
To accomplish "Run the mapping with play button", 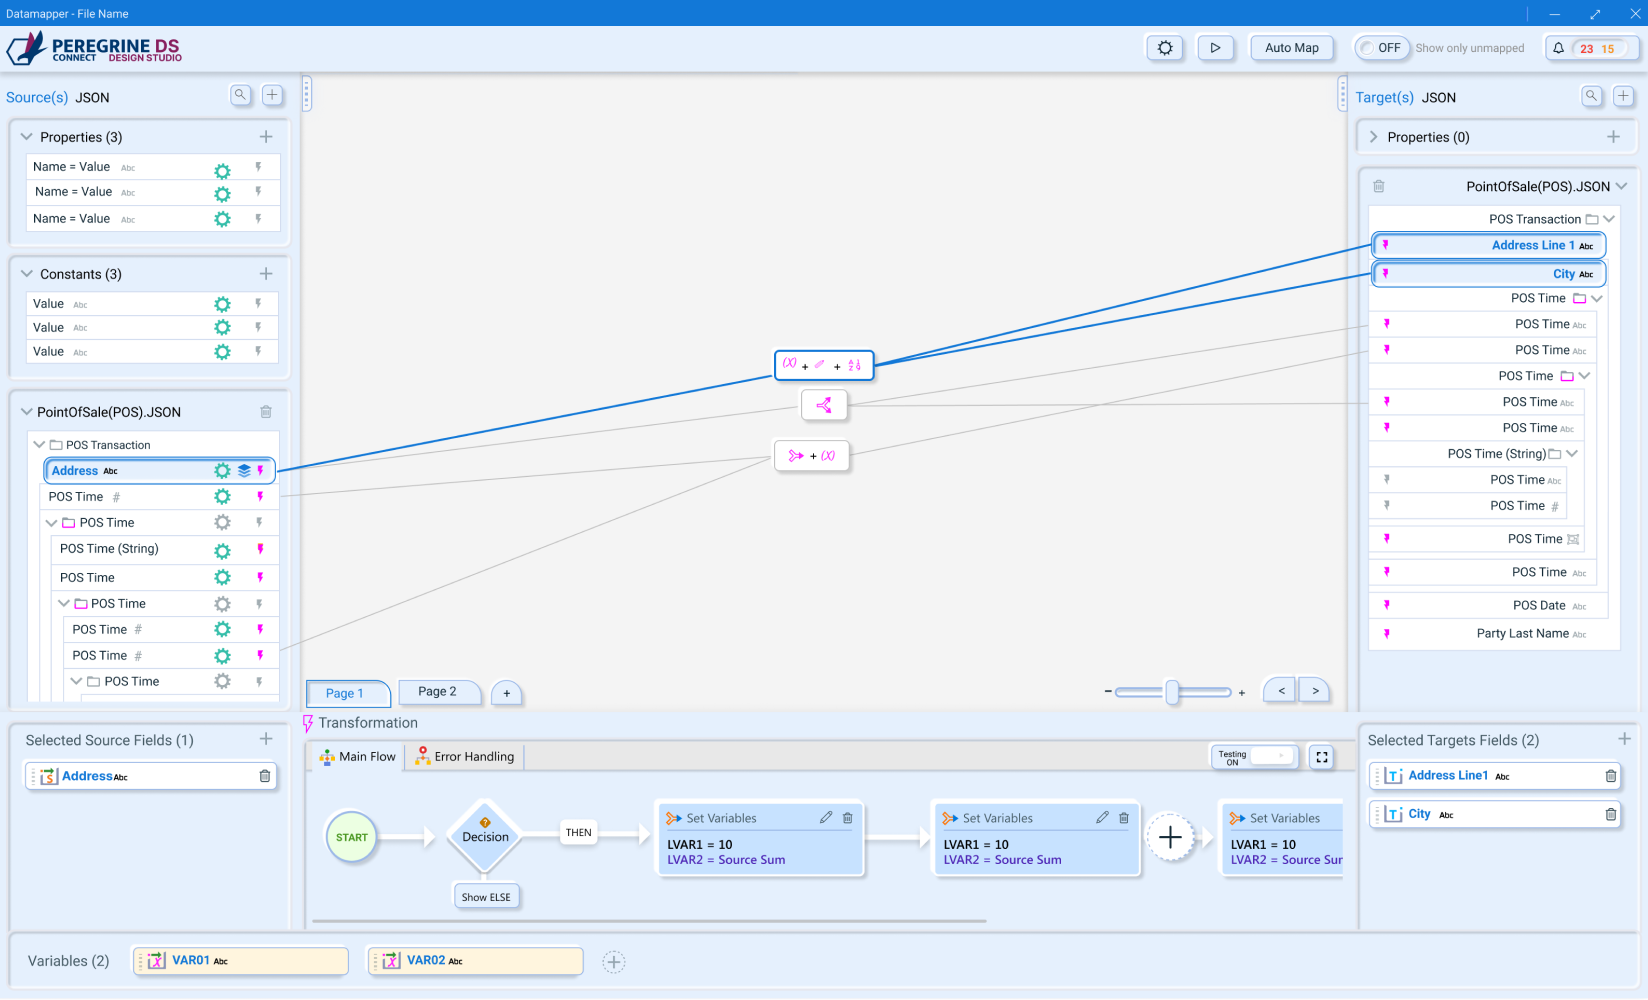I will coord(1215,48).
